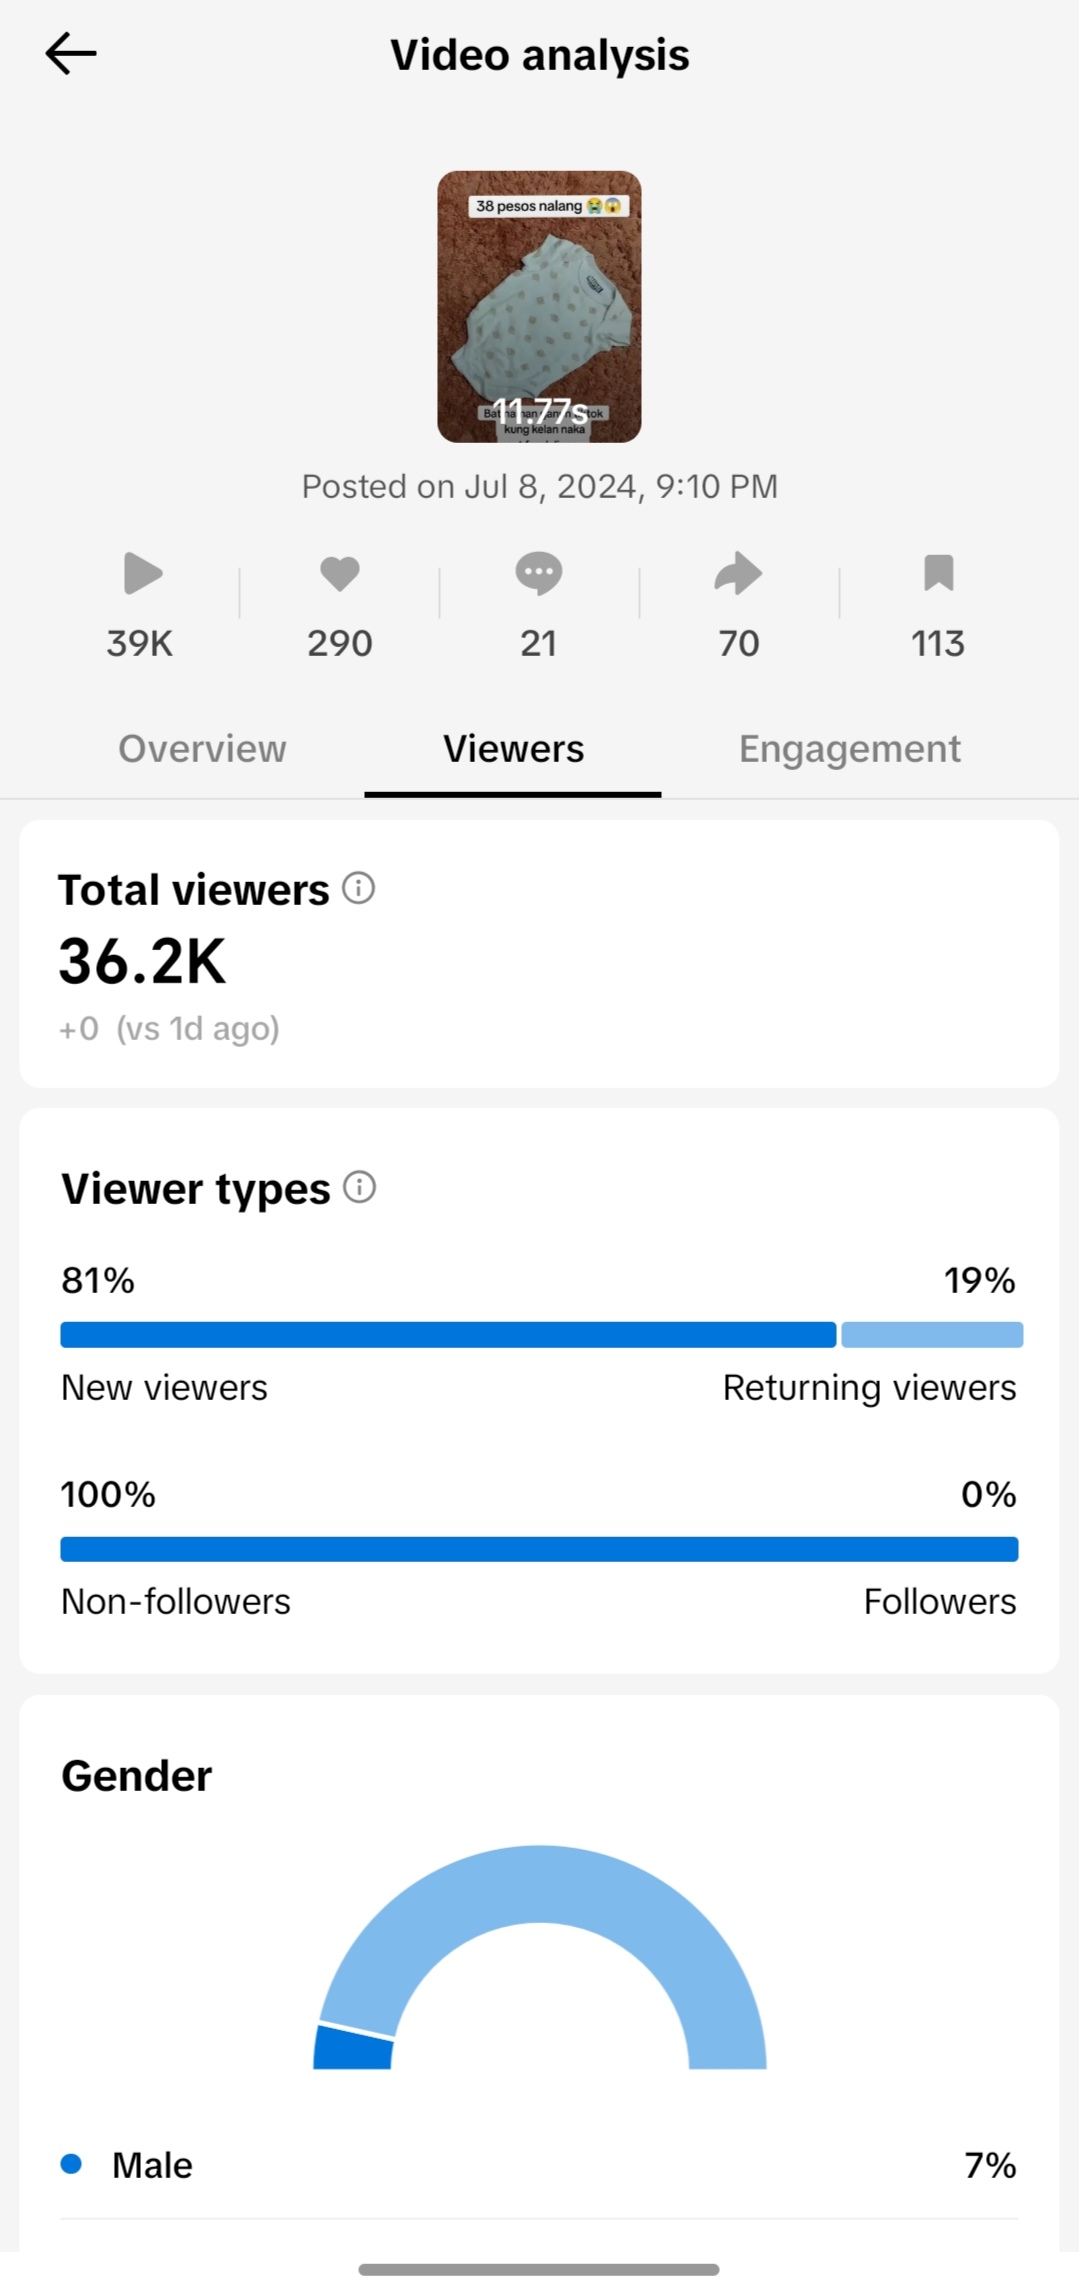Screen dimensions: 1079x2292
Task: Tap the New viewers bar segment
Action: click(x=447, y=1334)
